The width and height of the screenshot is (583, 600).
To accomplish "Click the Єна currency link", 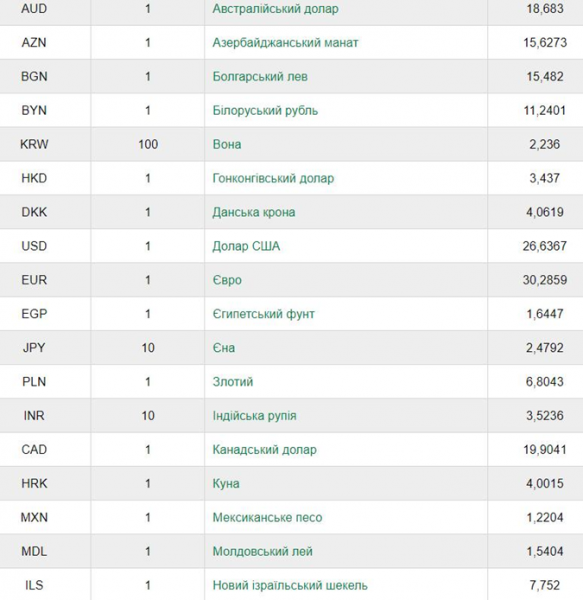I will pos(223,348).
